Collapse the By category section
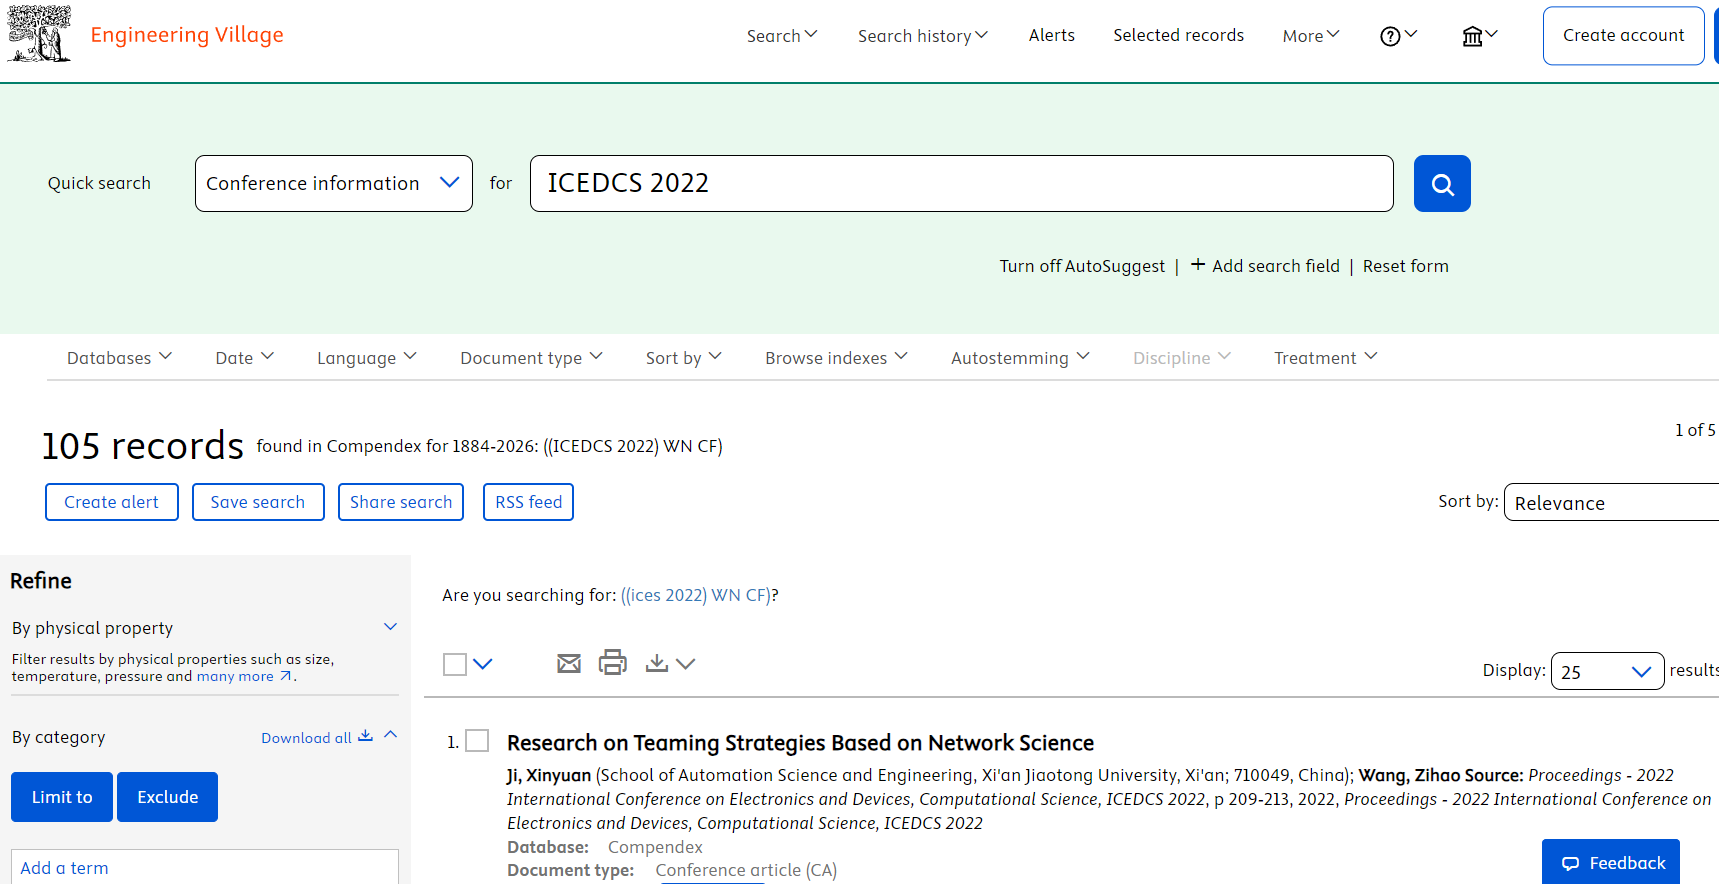 (x=390, y=735)
